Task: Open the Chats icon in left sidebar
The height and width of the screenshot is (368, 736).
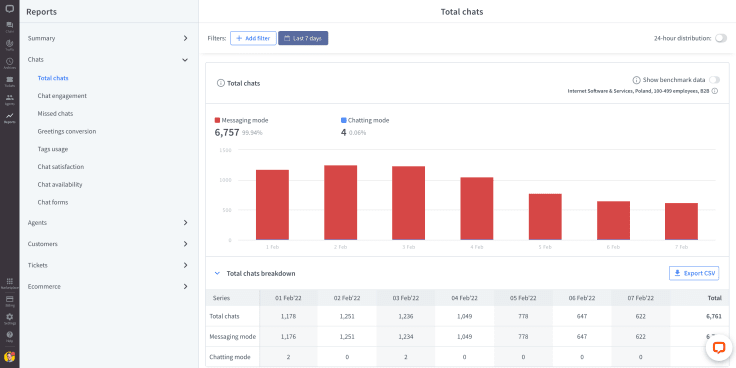Action: coord(9,27)
